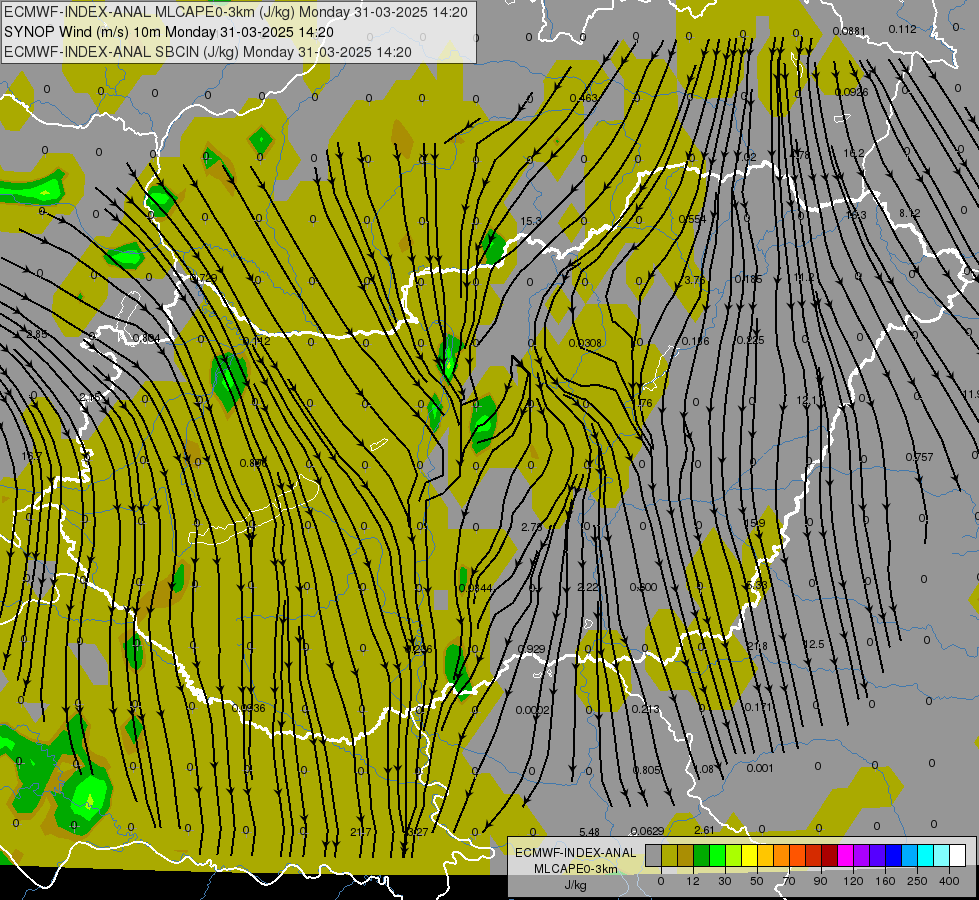Viewport: 979px width, 900px height.
Task: Click the map value 3.75
Action: click(695, 280)
